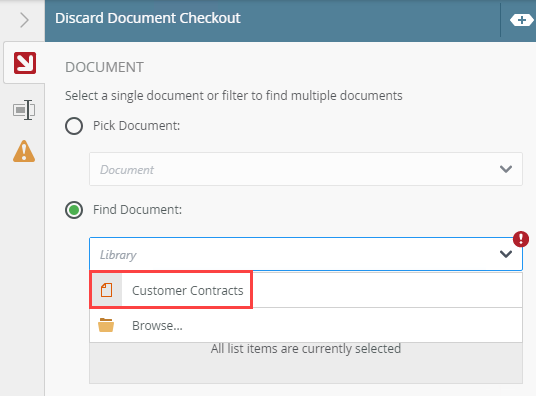Screen dimensions: 536x396
Task: Select the Pick Document radio button
Action: [x=74, y=126]
